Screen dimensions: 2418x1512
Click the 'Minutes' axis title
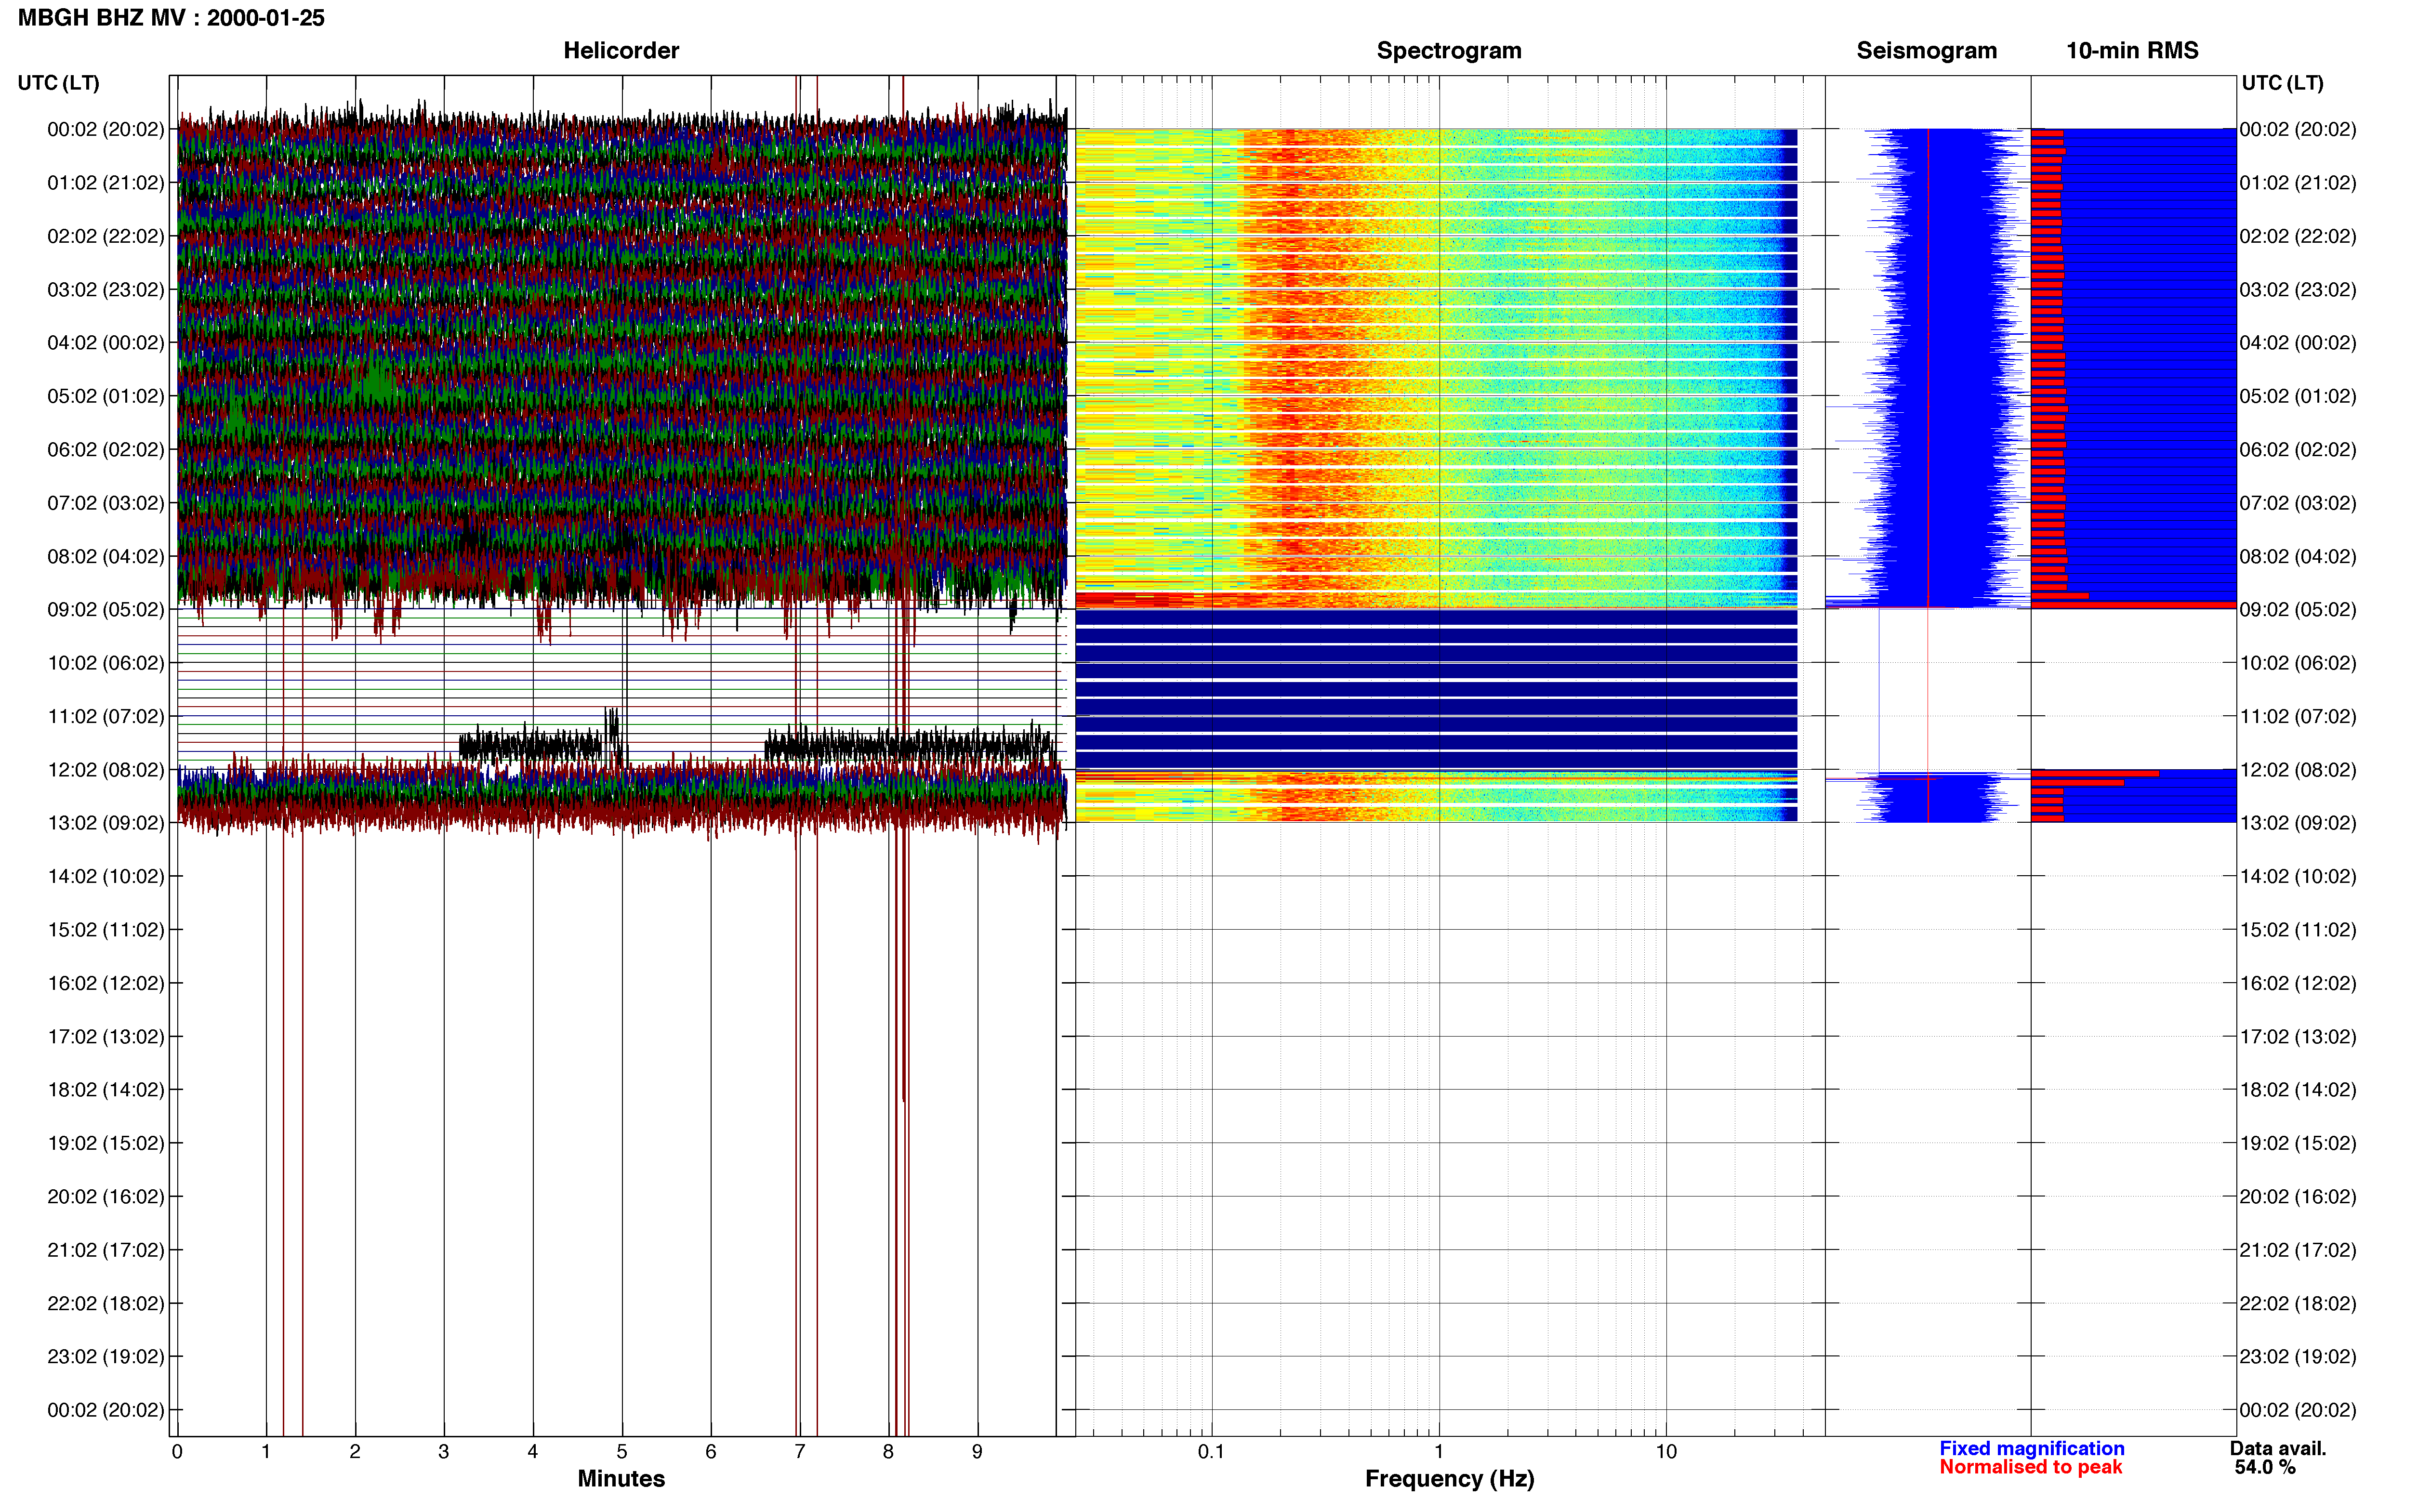tap(621, 1478)
